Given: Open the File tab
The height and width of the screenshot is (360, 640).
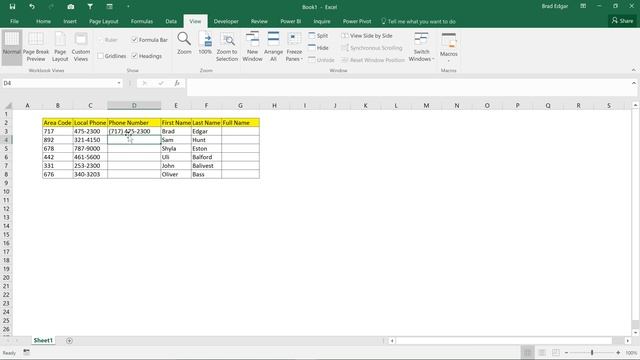Looking at the screenshot, I should tap(14, 21).
